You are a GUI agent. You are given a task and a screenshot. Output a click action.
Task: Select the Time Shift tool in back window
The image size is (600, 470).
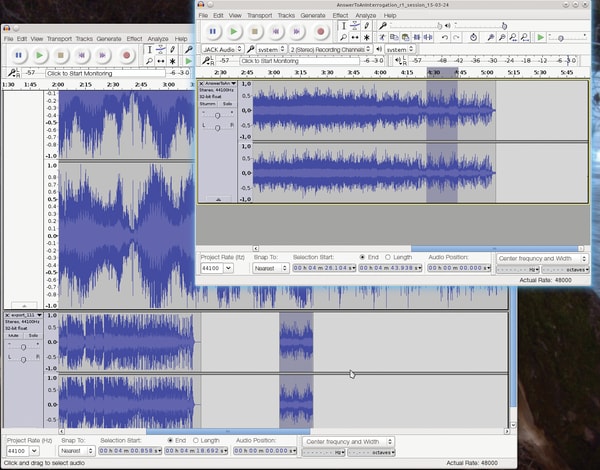click(x=161, y=61)
